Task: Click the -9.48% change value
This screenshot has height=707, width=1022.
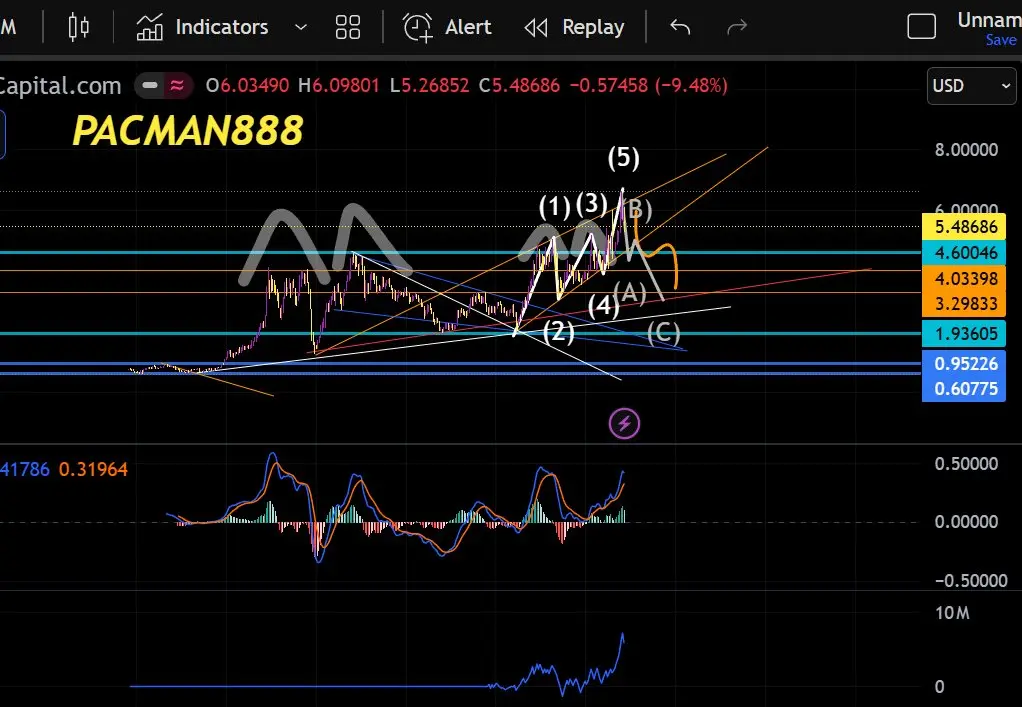Action: 691,85
